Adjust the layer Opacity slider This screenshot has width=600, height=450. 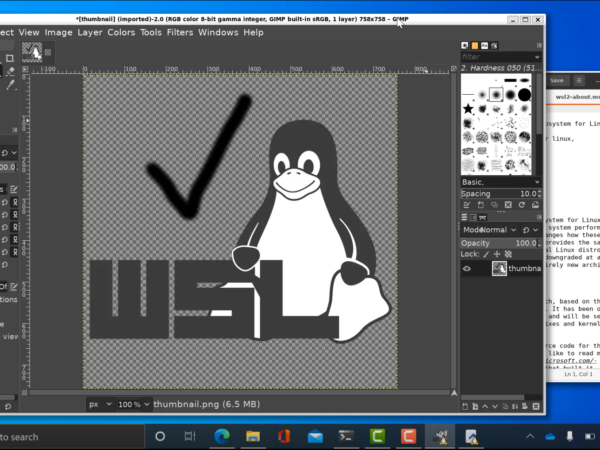pyautogui.click(x=499, y=243)
